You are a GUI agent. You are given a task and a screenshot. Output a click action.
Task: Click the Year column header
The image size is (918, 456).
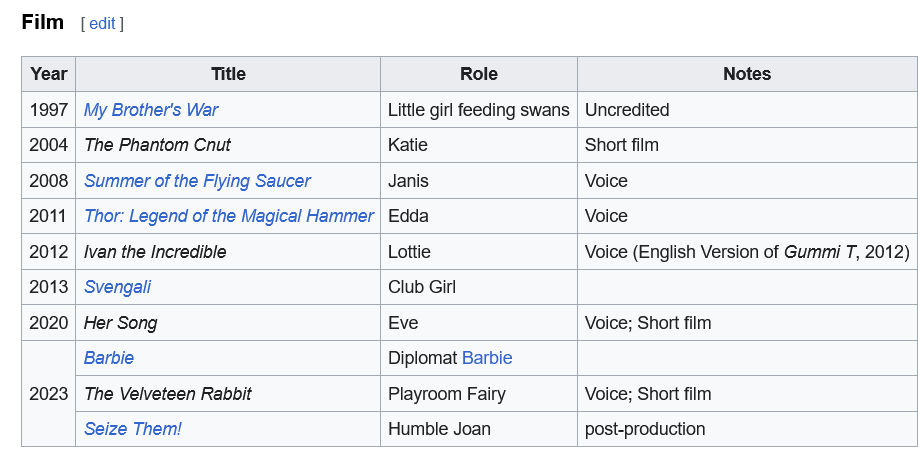[48, 74]
